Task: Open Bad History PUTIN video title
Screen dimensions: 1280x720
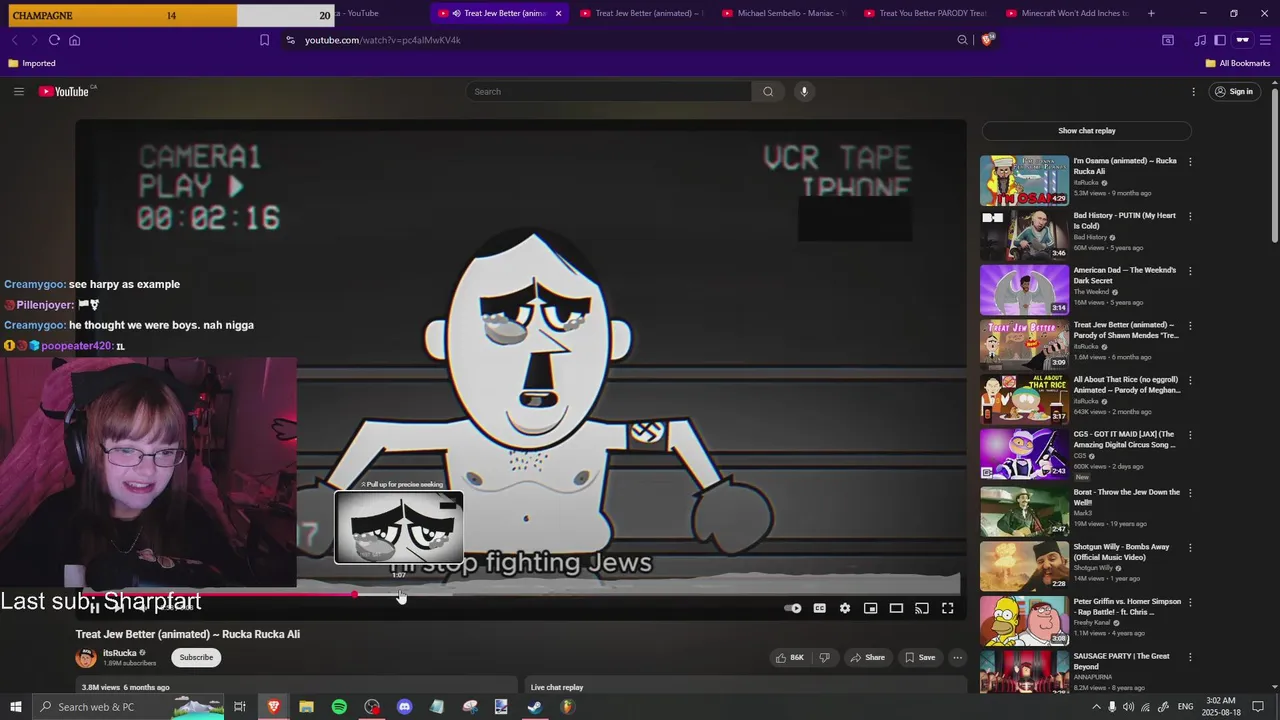Action: pyautogui.click(x=1124, y=221)
